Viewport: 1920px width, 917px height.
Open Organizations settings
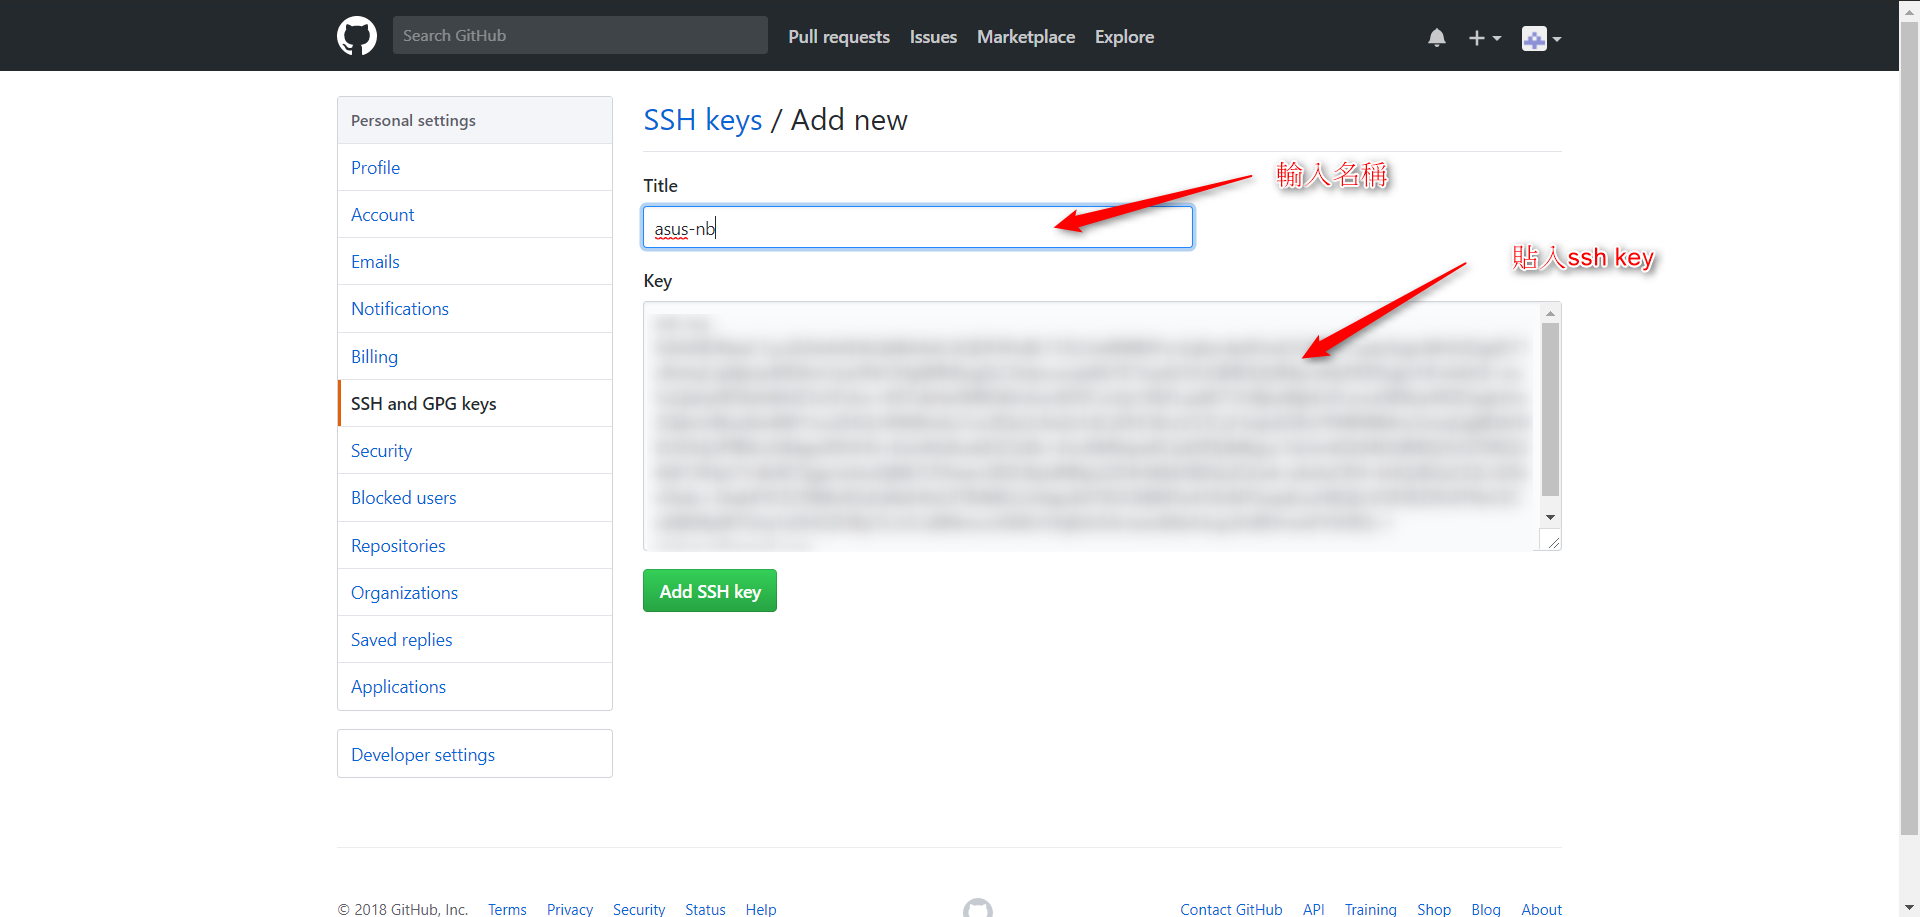475,592
